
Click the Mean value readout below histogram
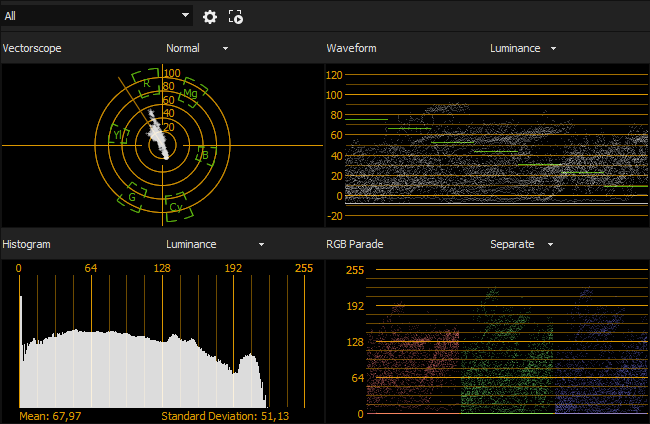pos(50,415)
